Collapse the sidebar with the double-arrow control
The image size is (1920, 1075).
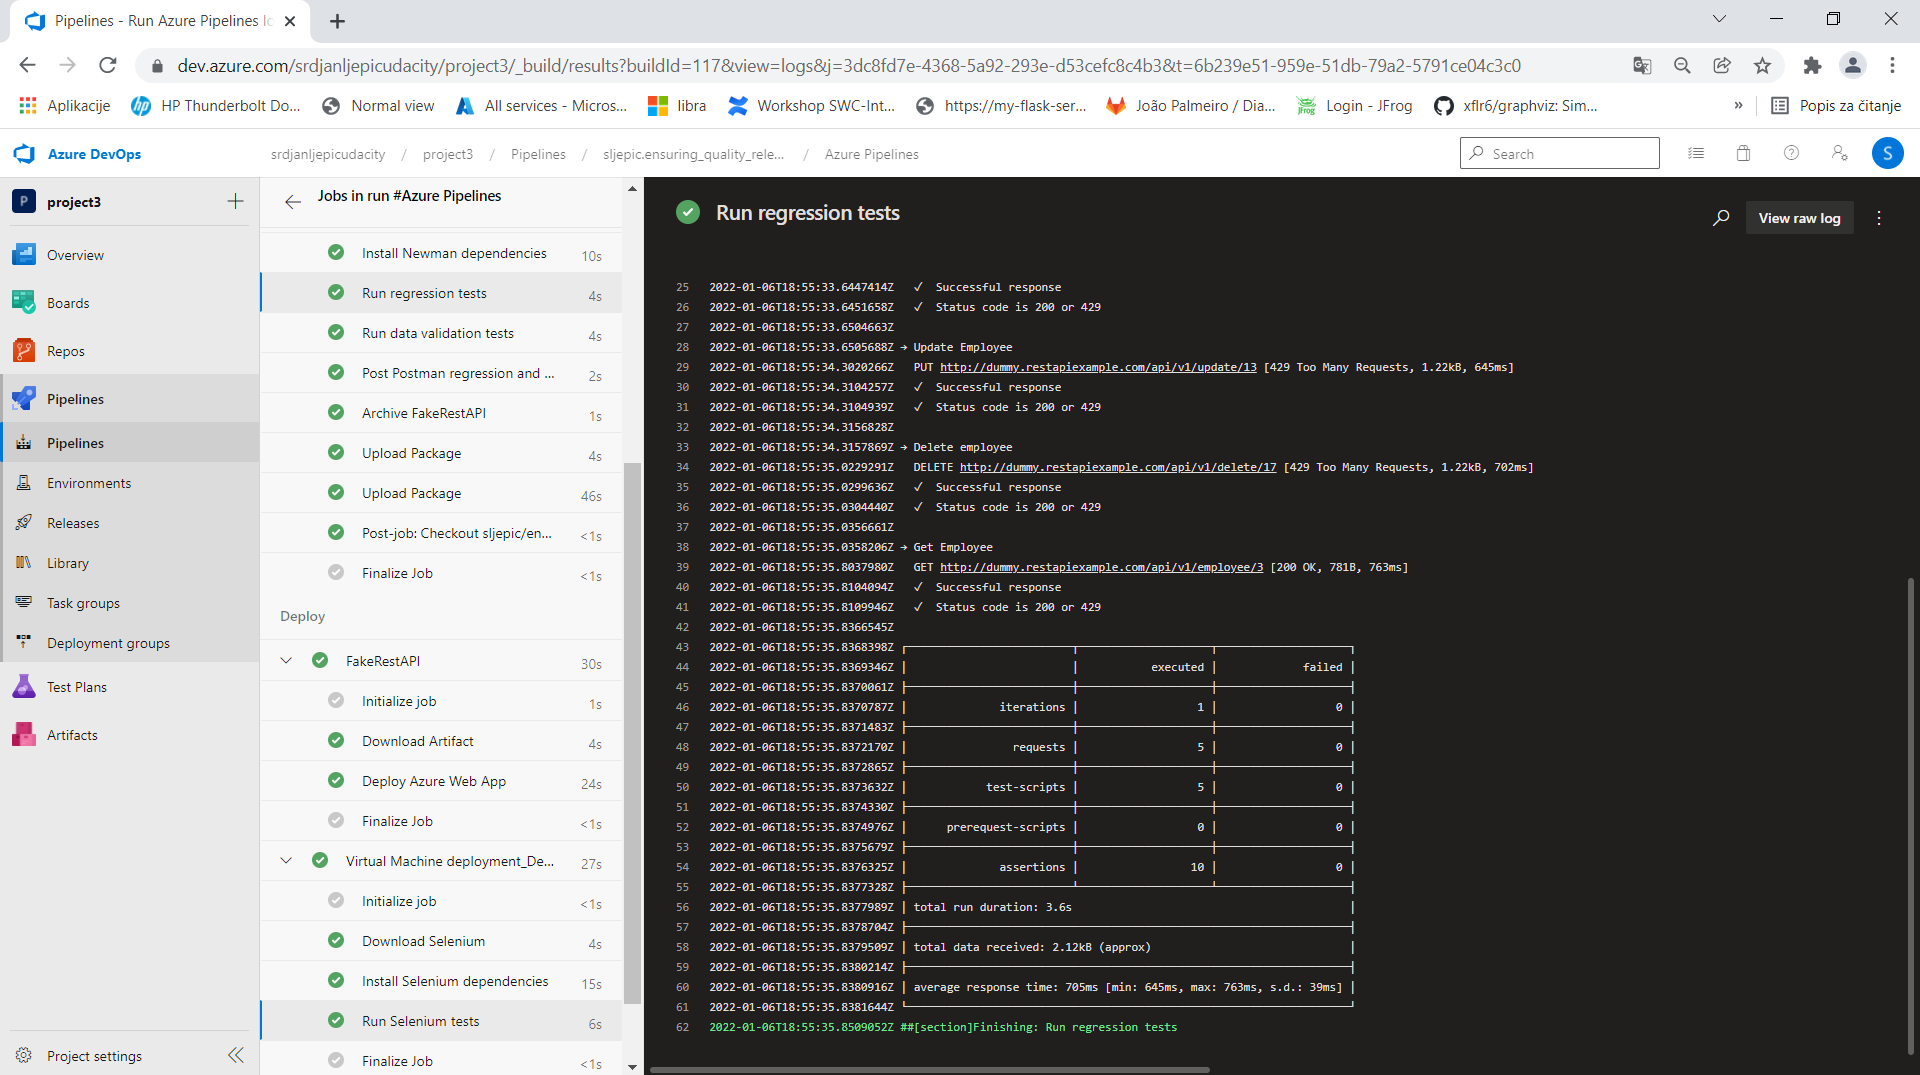[236, 1055]
